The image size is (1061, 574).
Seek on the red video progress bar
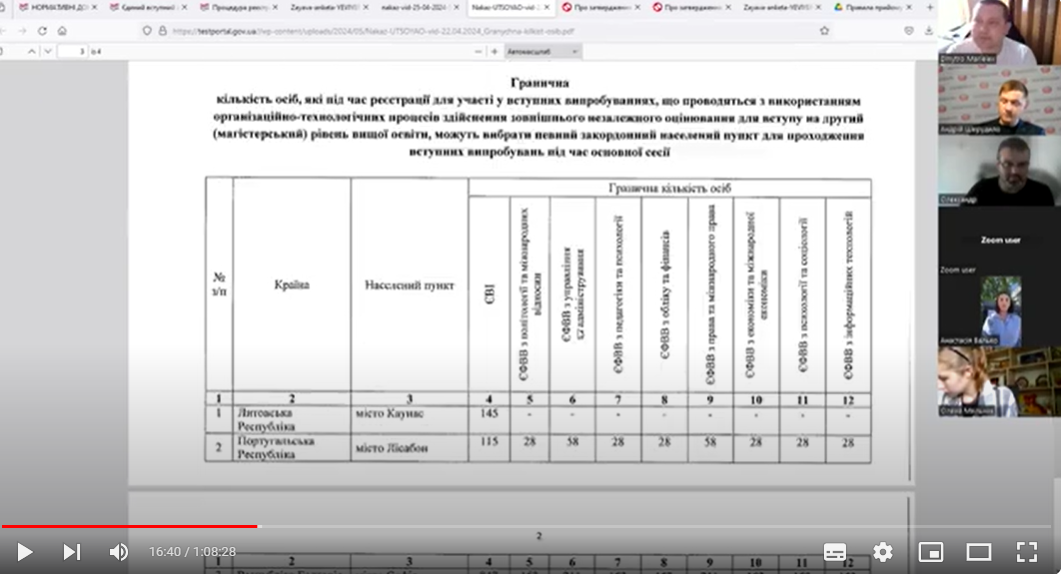[x=129, y=526]
